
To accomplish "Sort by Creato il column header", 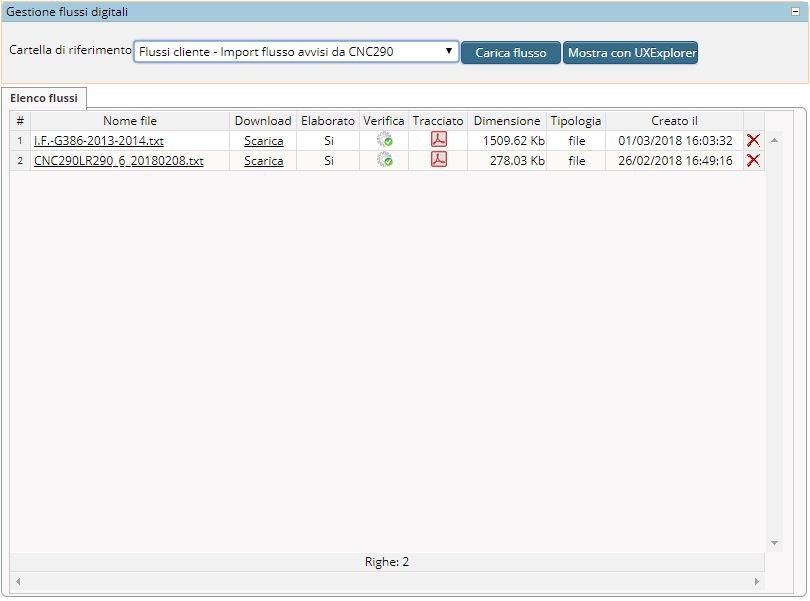I will pyautogui.click(x=674, y=121).
